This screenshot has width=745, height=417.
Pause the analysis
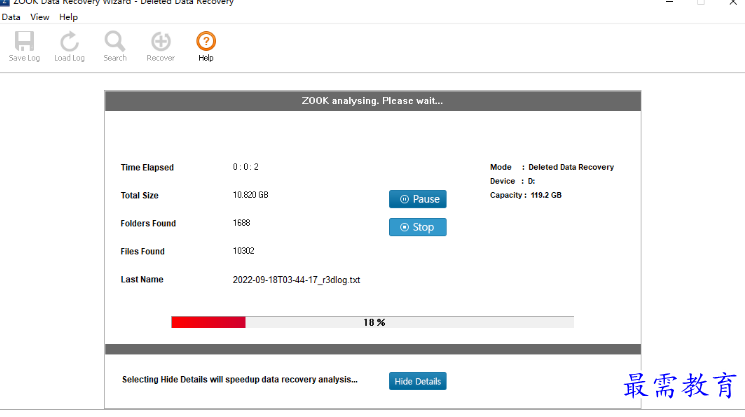tap(418, 199)
